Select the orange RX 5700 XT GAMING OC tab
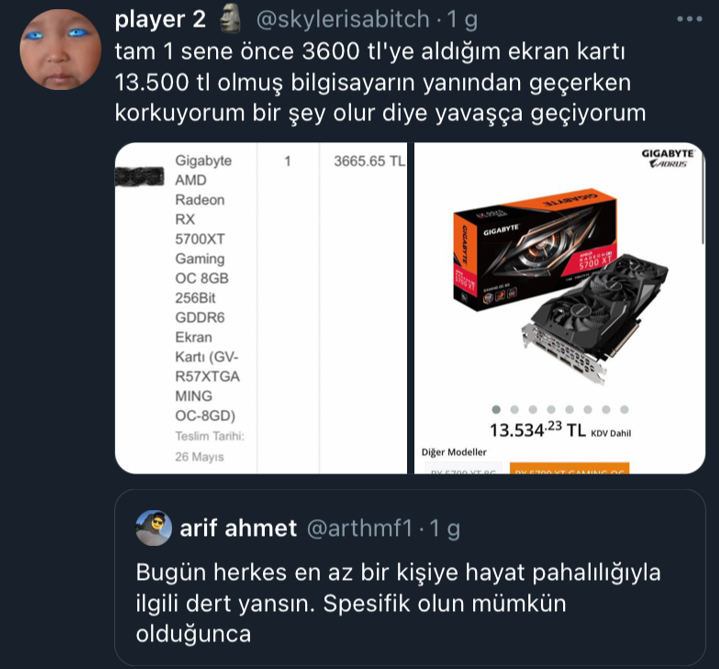Screen dimensions: 719x669 point(569,468)
